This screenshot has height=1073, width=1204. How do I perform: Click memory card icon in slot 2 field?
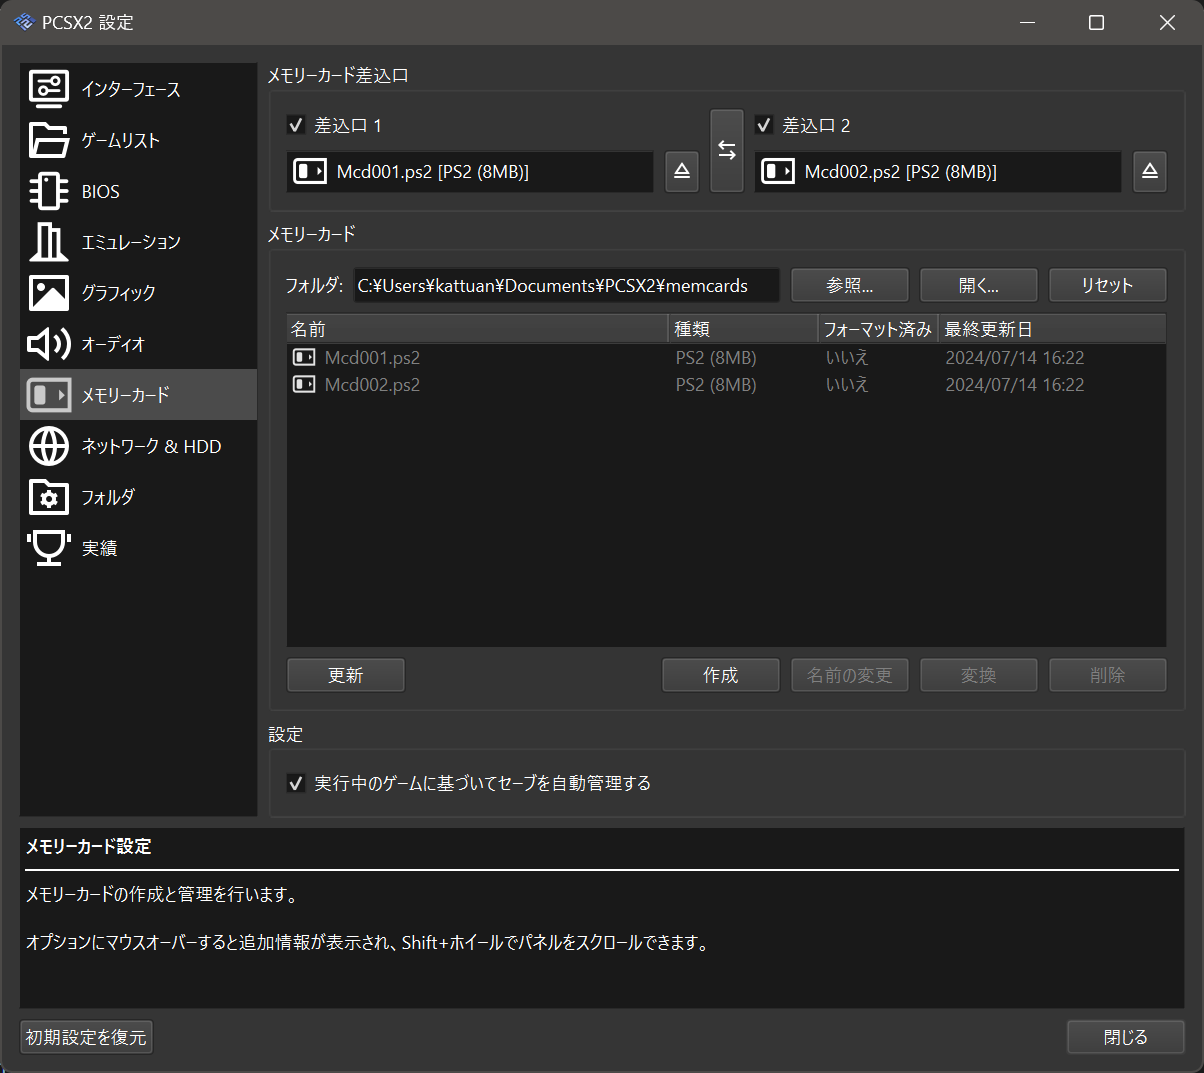[x=777, y=172]
